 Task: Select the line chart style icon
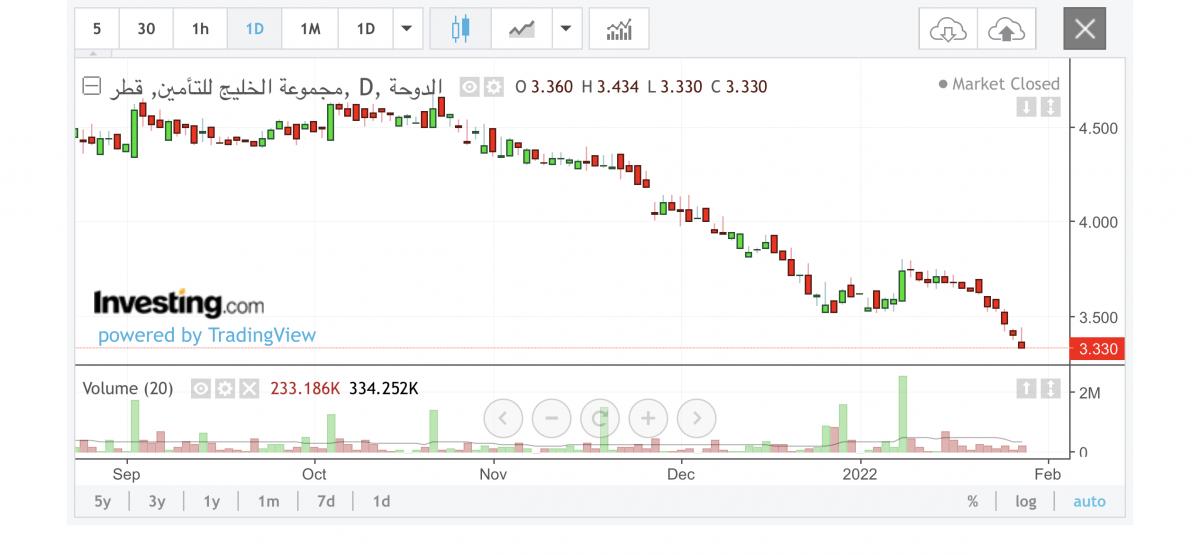[521, 29]
